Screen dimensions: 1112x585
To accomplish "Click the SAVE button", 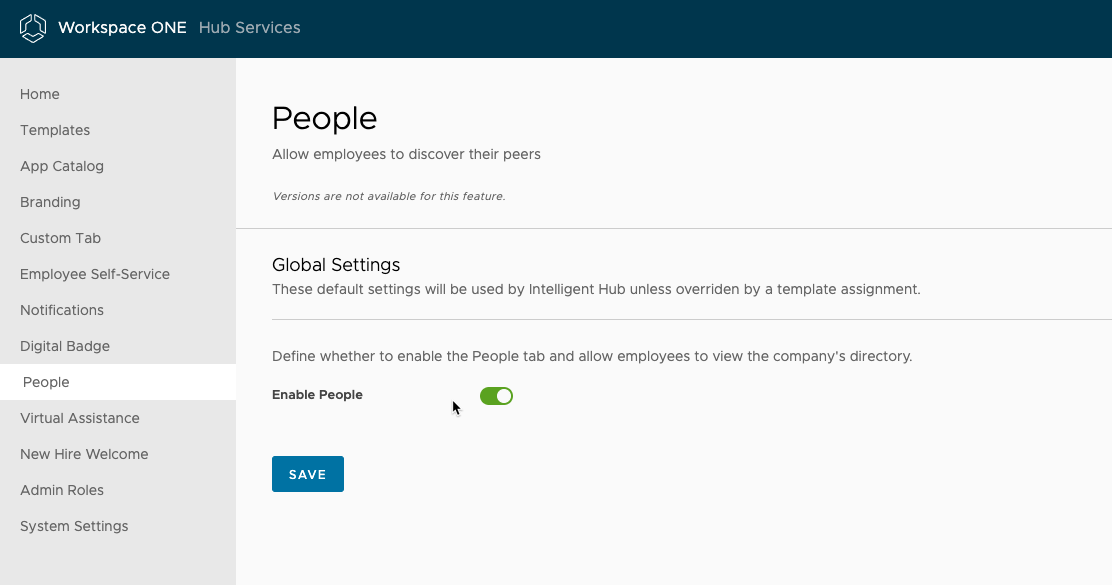I will pos(307,473).
